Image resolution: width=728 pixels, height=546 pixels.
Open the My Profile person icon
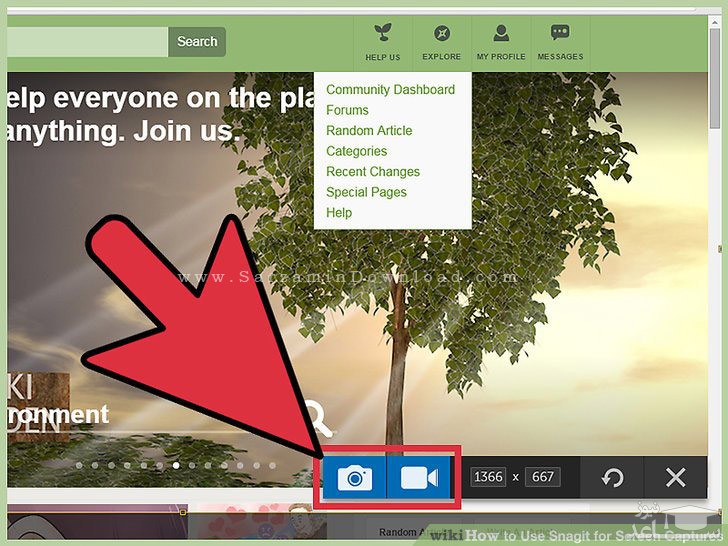pos(501,34)
